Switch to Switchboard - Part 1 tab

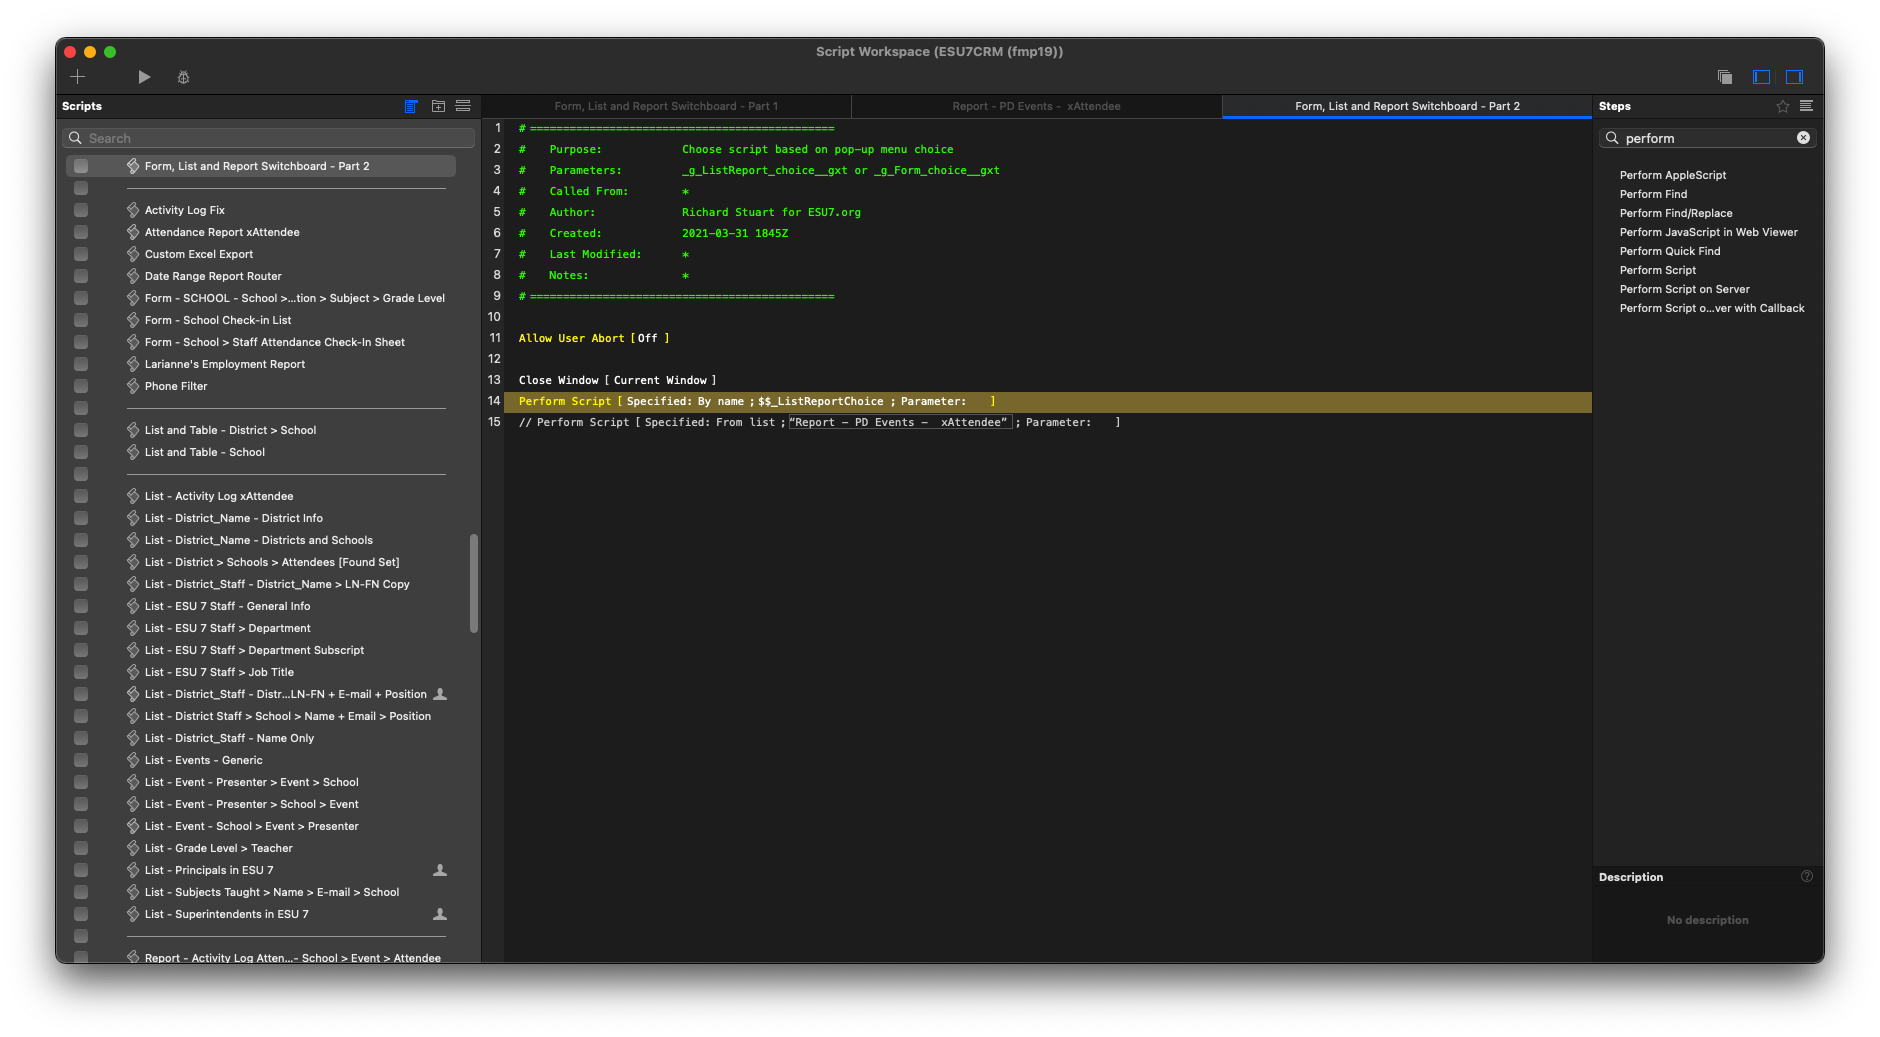point(666,106)
